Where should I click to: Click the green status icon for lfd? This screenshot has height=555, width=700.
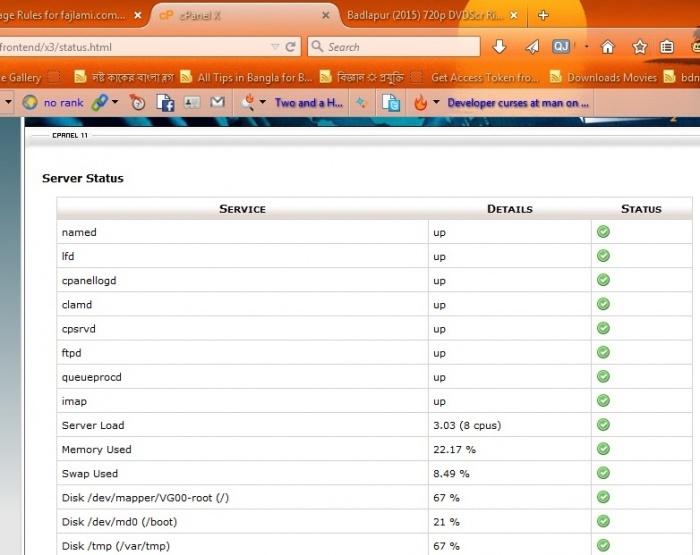pos(604,256)
